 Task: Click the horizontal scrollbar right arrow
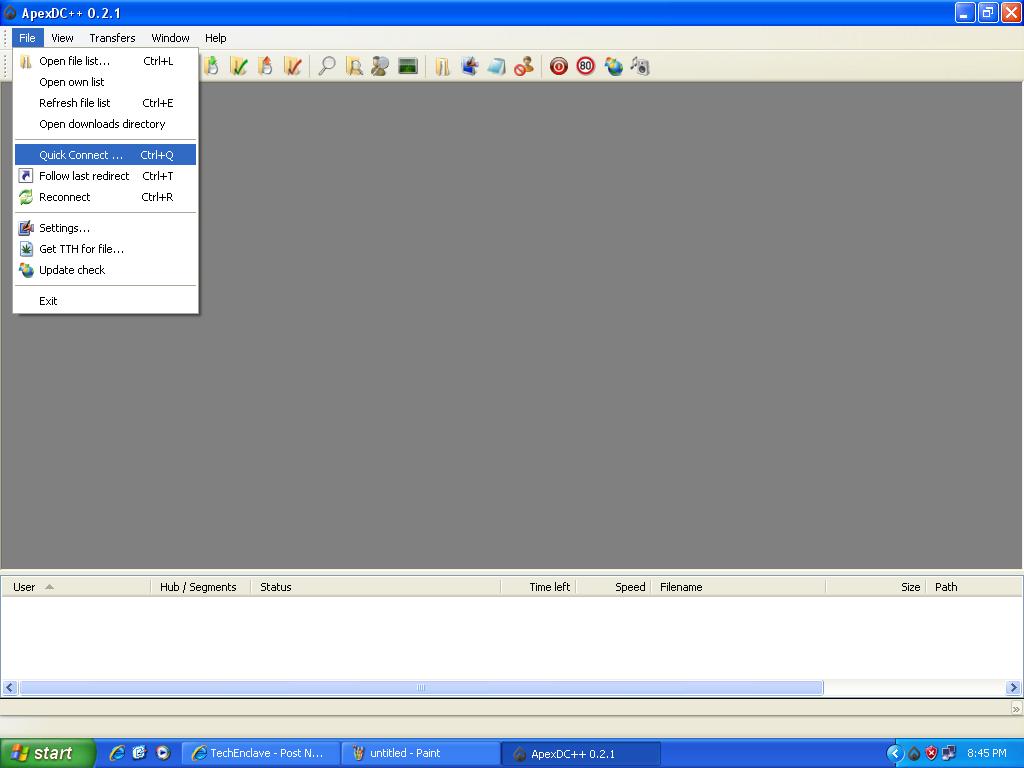1013,687
